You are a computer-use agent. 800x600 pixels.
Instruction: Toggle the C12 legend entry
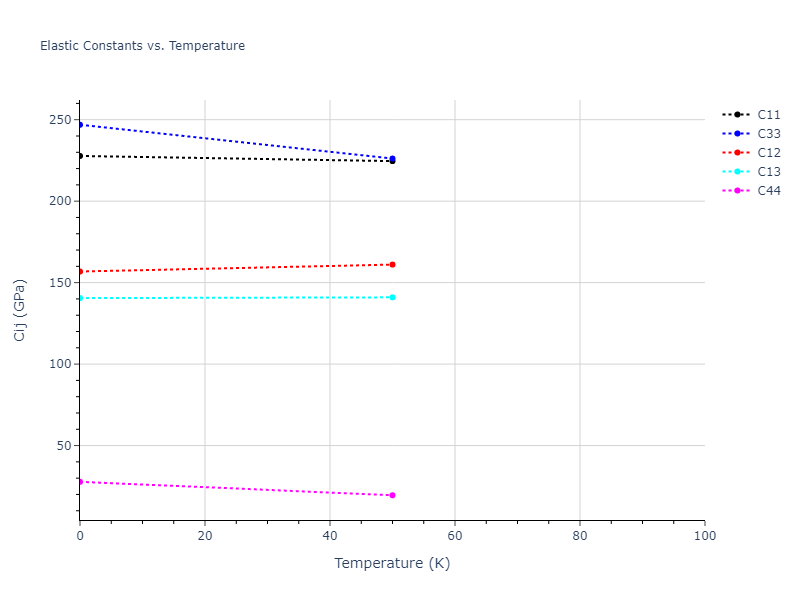point(768,153)
